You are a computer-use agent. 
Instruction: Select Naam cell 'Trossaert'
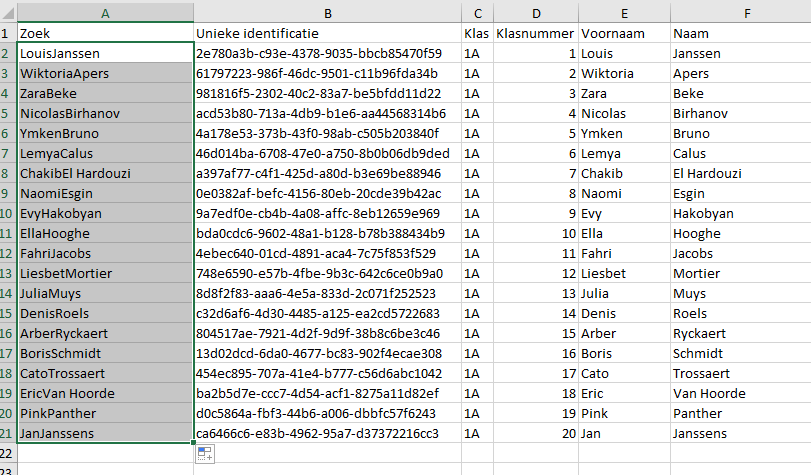point(741,374)
